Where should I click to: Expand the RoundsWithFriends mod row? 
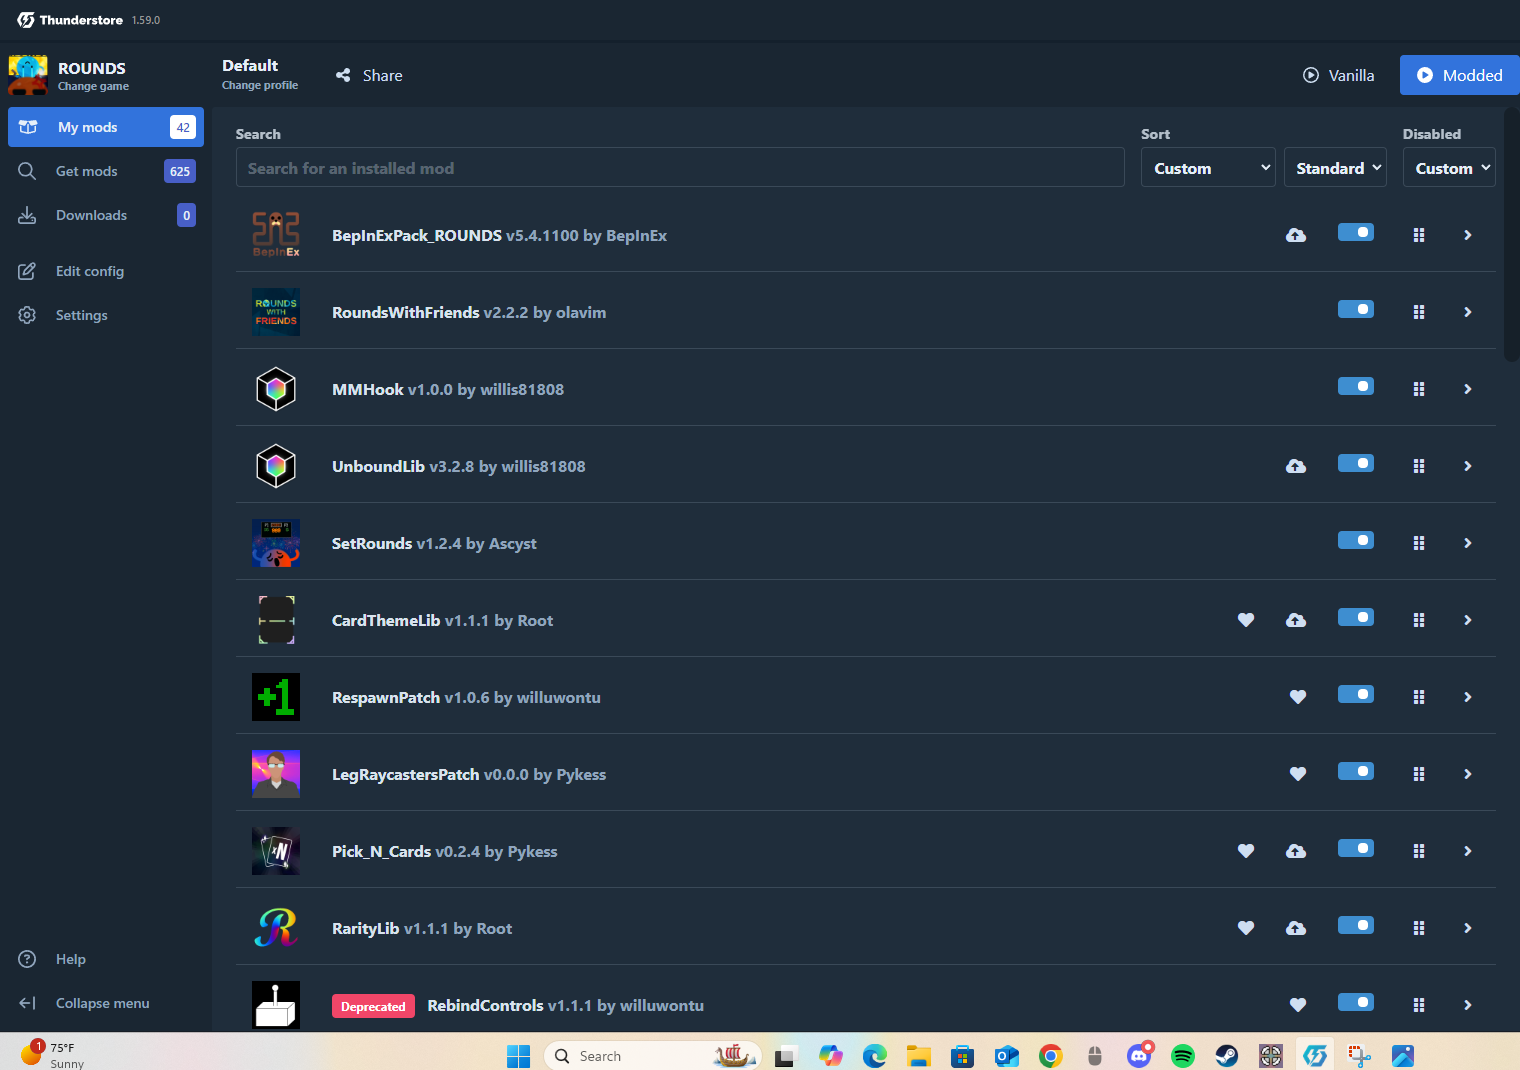(x=1468, y=312)
